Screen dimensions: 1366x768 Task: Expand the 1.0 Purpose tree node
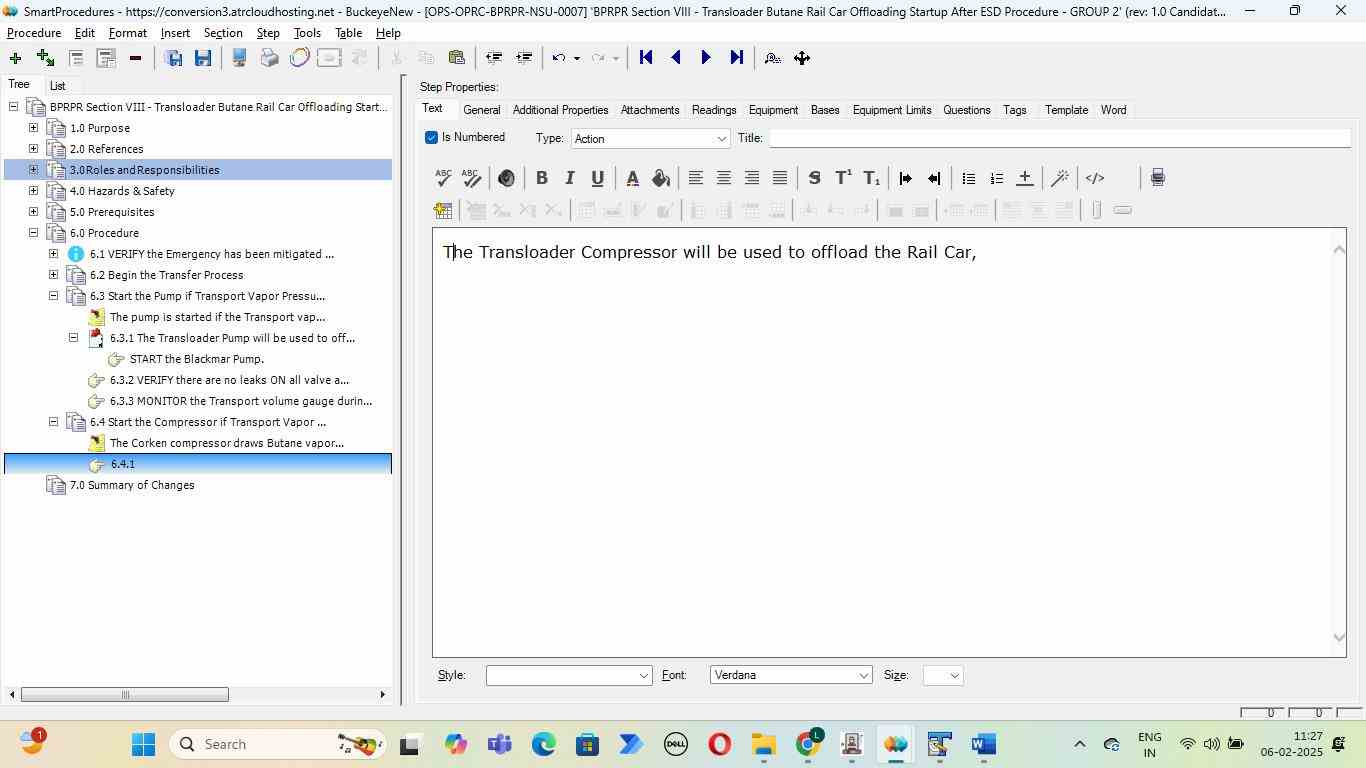(33, 128)
